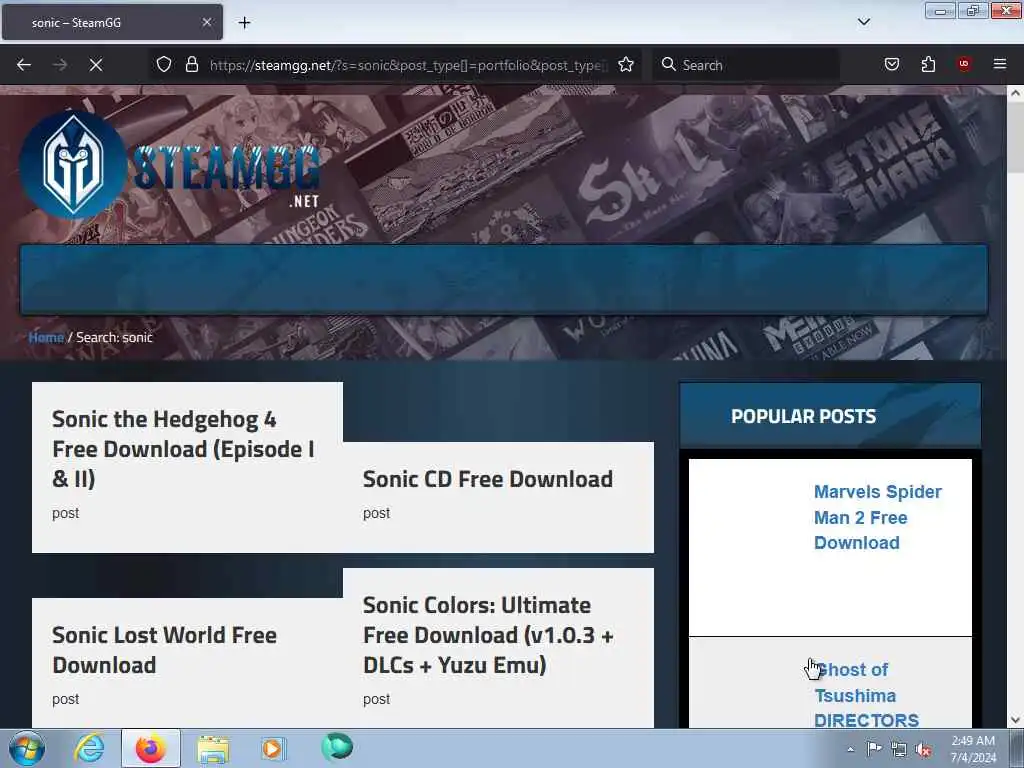This screenshot has height=768, width=1024.
Task: Click the forward navigation arrow
Action: click(x=59, y=65)
